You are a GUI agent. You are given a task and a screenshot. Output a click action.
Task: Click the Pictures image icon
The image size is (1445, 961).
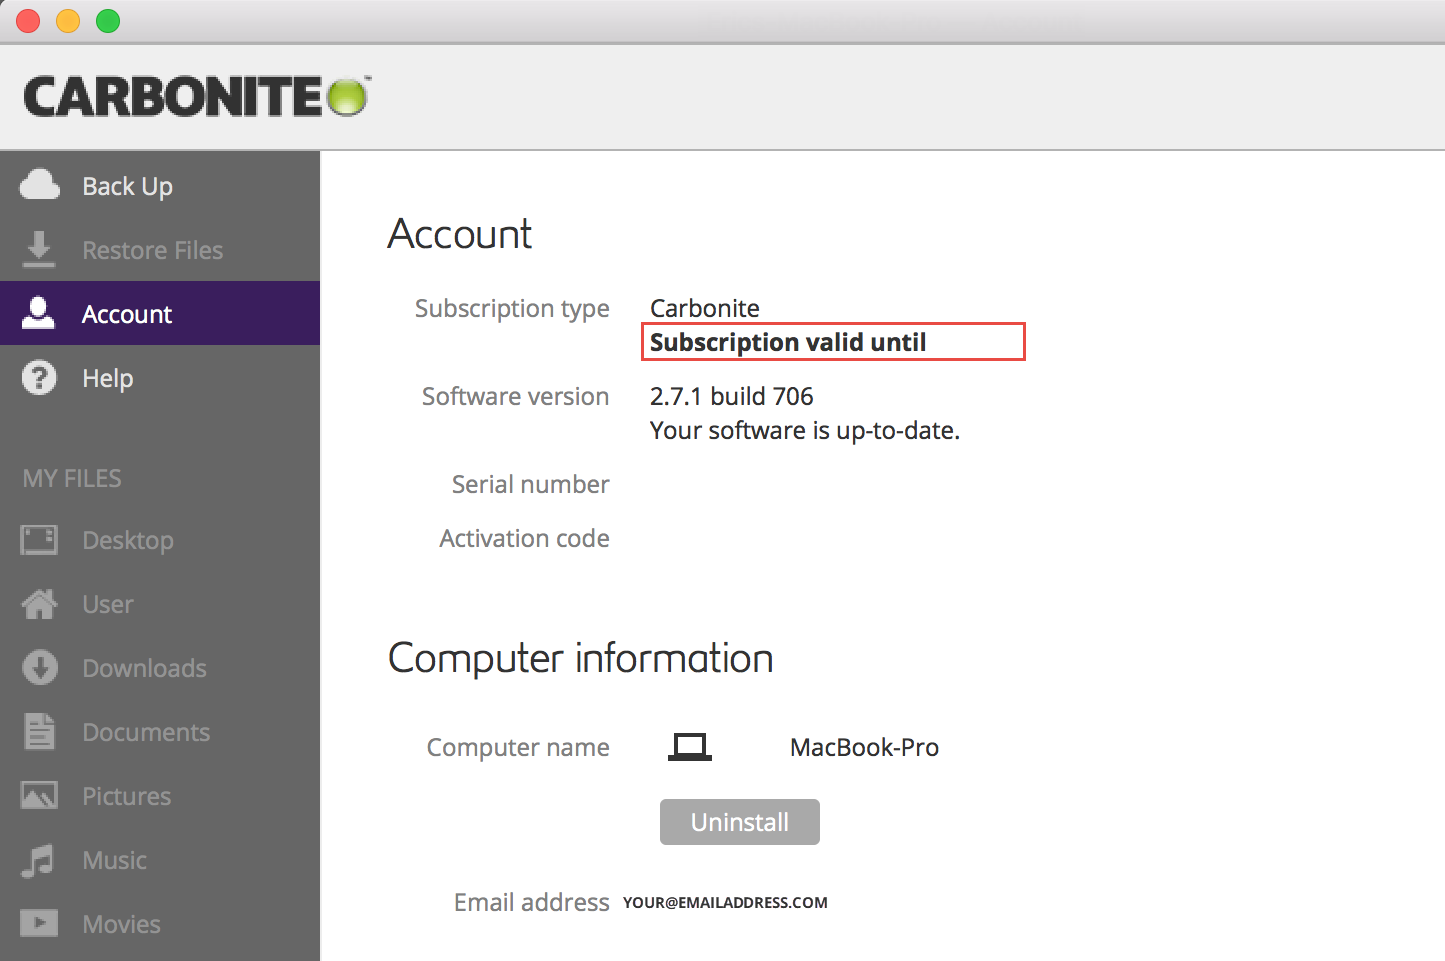39,795
